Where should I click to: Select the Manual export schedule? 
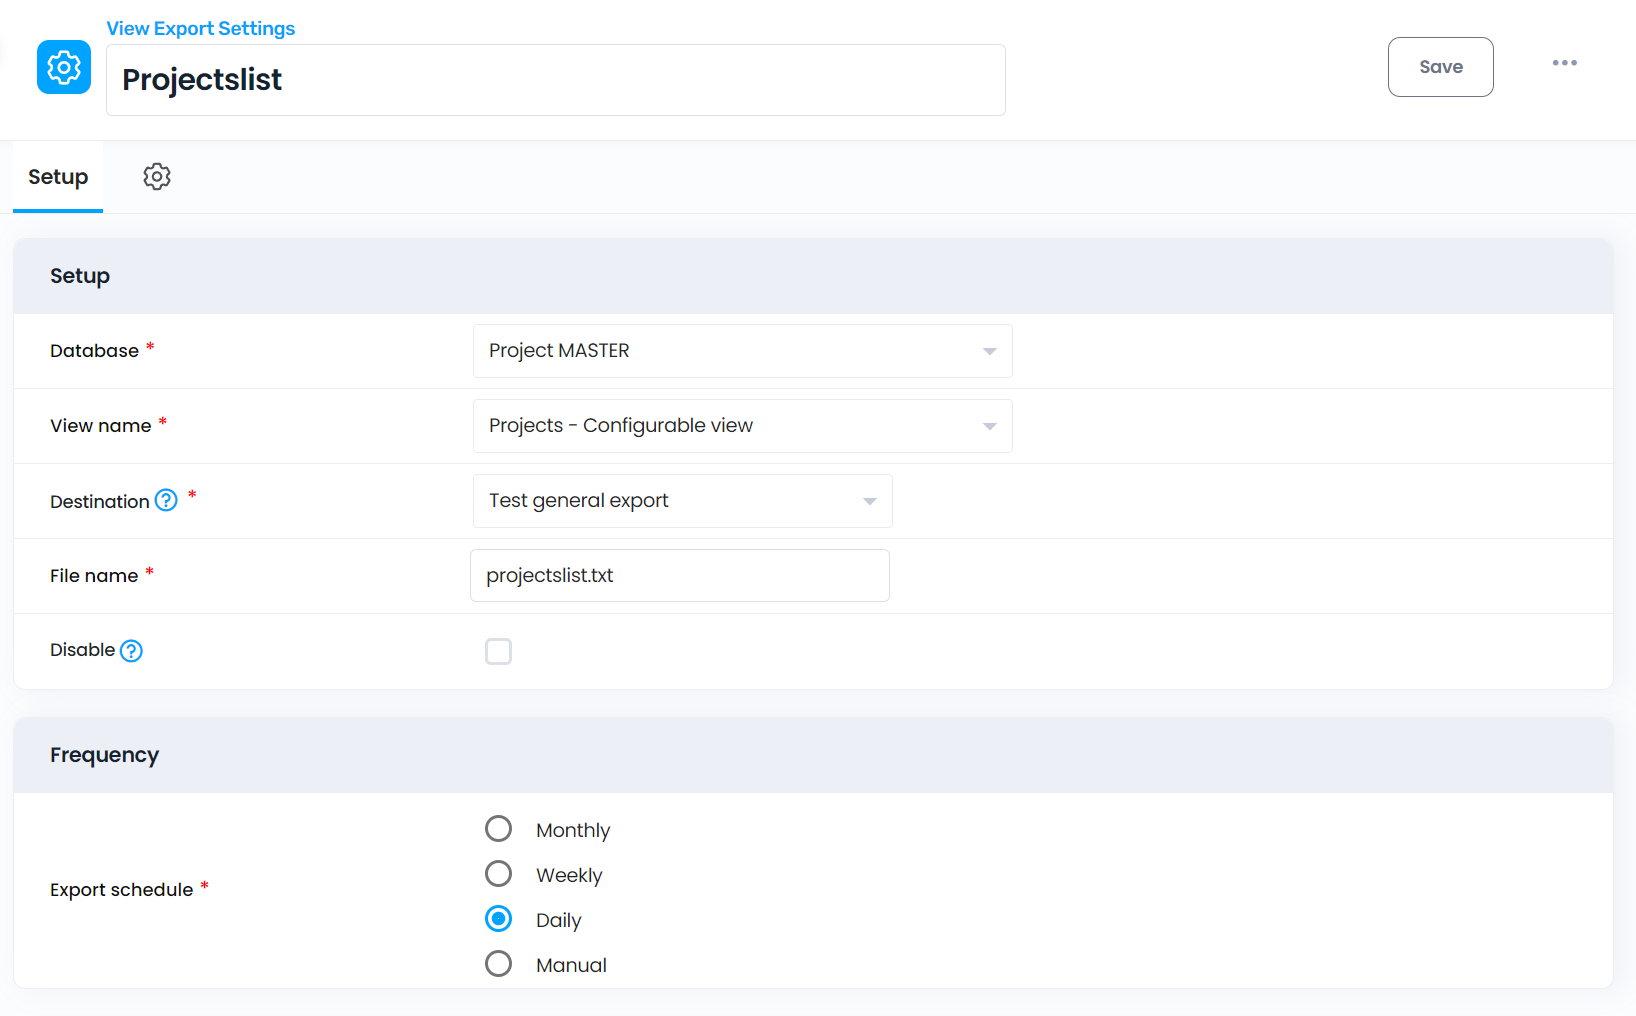[498, 964]
